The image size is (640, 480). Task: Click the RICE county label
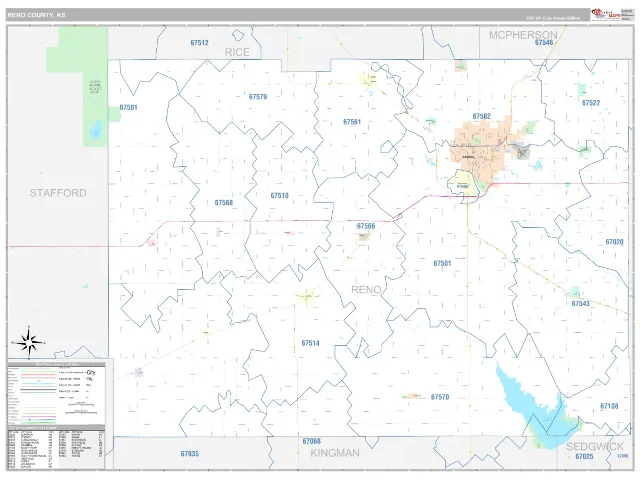[x=237, y=52]
